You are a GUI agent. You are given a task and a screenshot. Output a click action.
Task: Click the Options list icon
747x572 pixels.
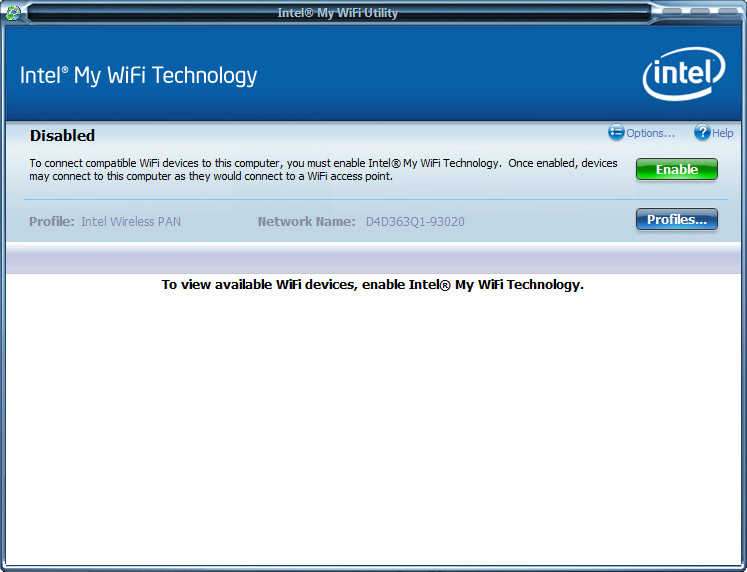(x=616, y=132)
